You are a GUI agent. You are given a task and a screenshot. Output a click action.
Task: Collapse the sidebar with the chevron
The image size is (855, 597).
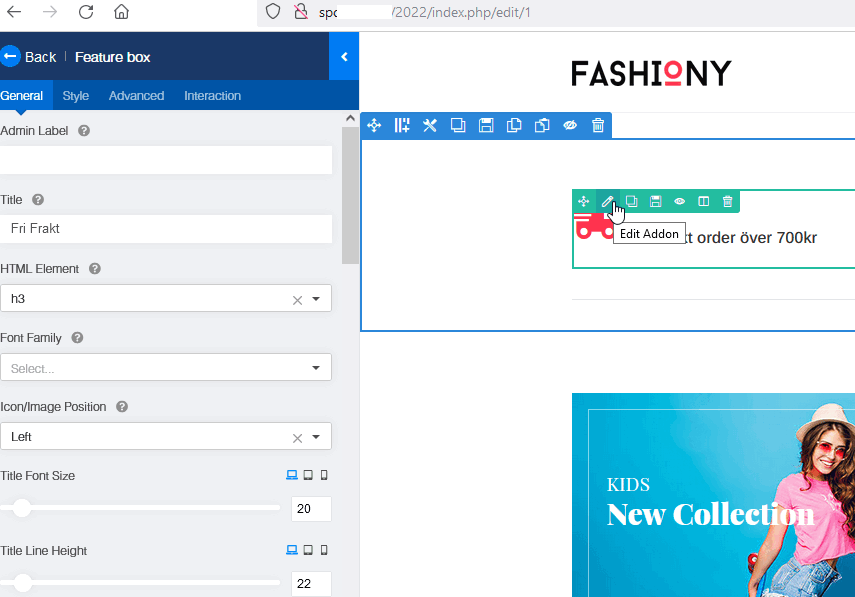tap(344, 57)
